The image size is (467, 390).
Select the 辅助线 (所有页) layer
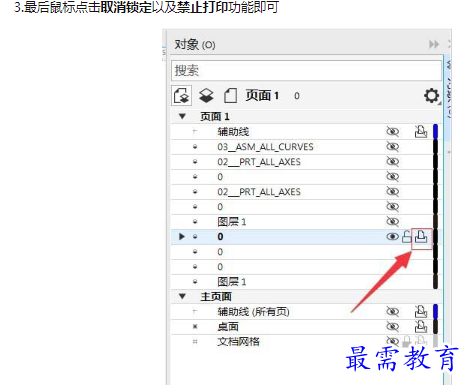(253, 312)
